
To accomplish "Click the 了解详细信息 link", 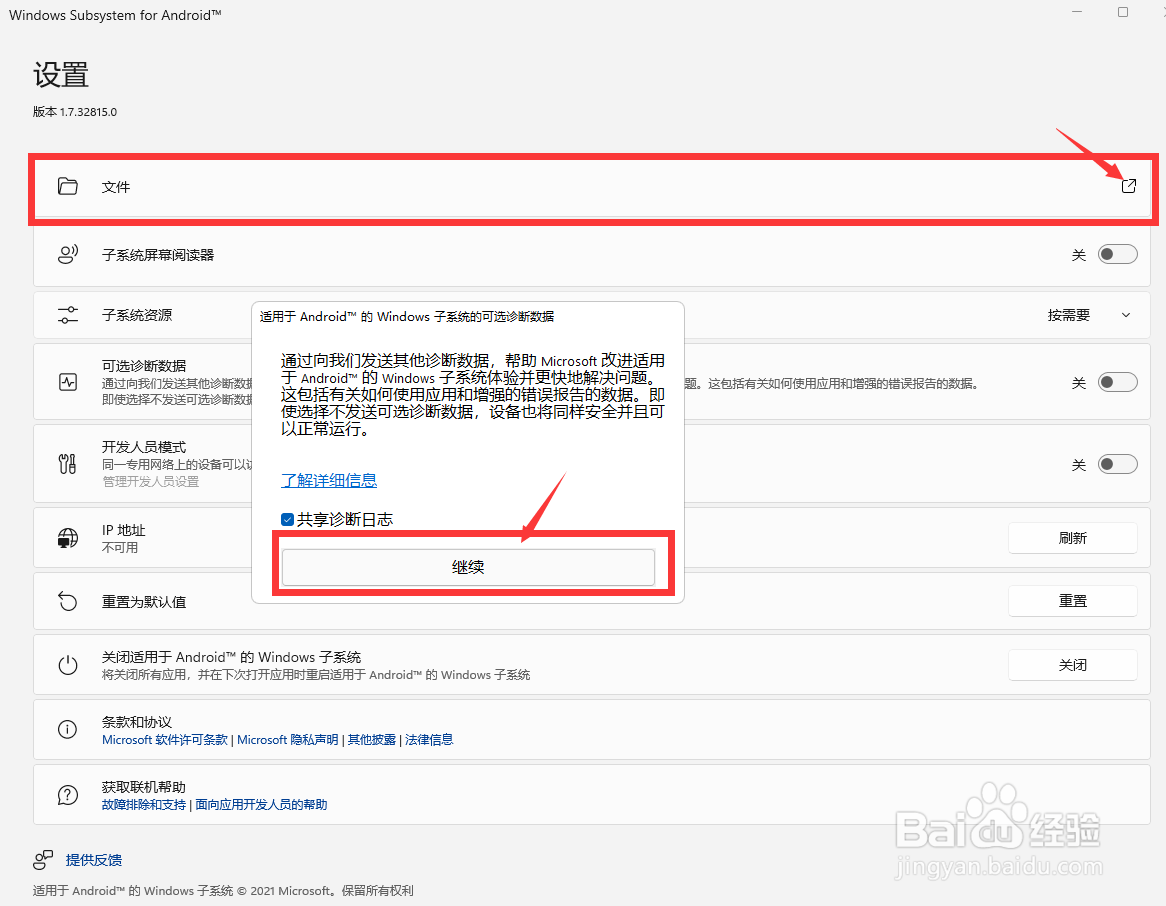I will tap(329, 481).
